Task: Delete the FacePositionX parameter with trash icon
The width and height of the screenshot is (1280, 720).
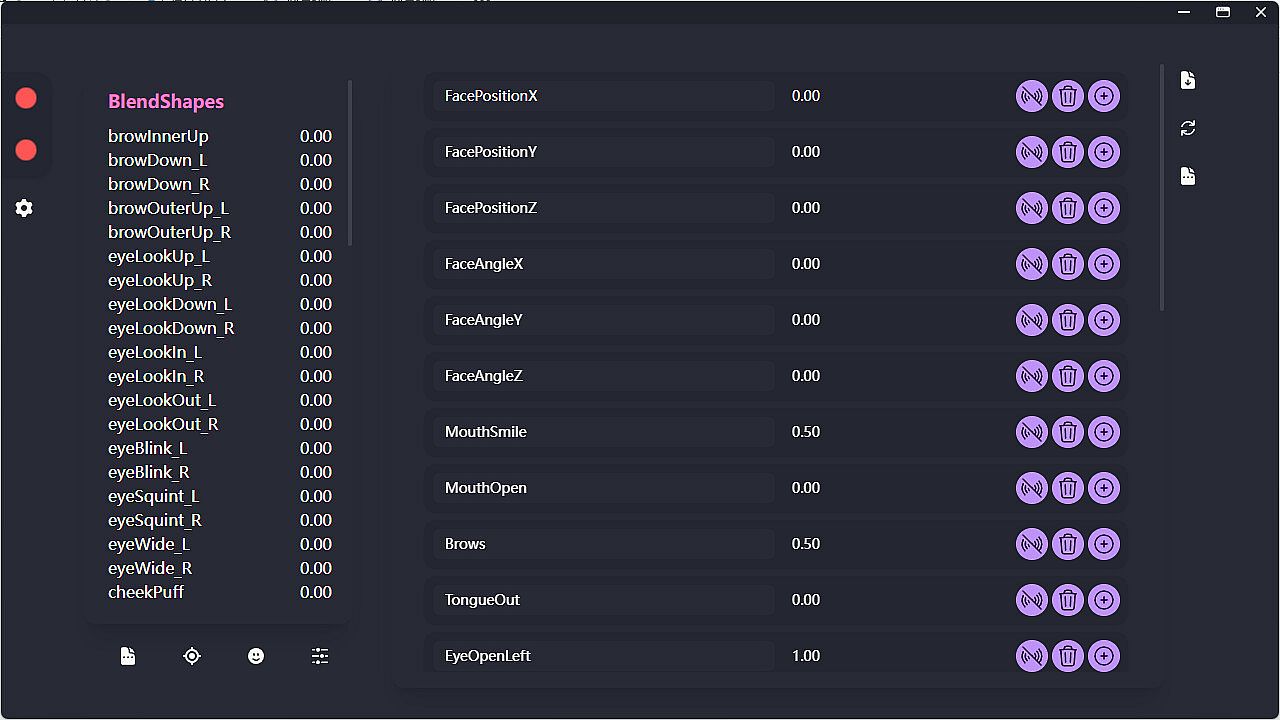Action: tap(1068, 96)
